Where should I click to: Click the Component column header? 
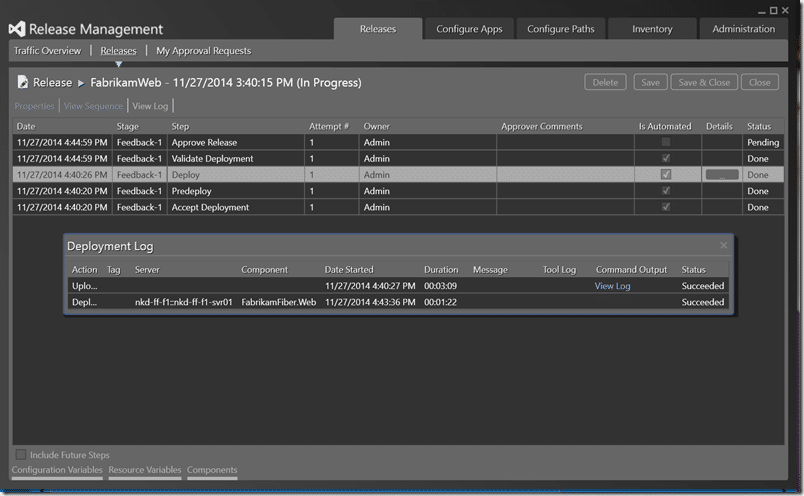click(x=265, y=270)
